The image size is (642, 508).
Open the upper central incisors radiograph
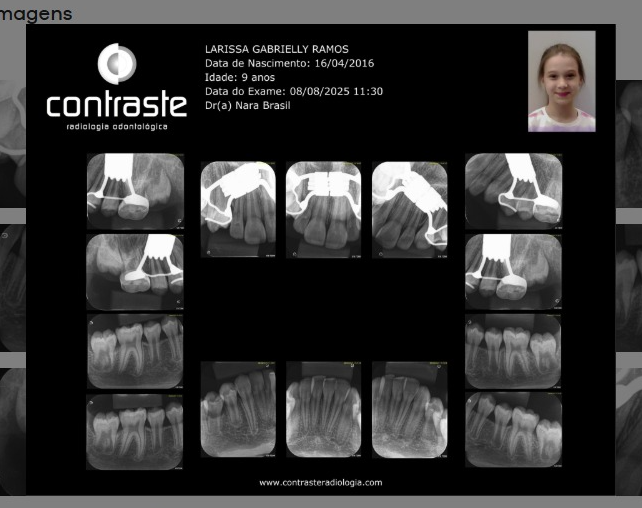(323, 210)
